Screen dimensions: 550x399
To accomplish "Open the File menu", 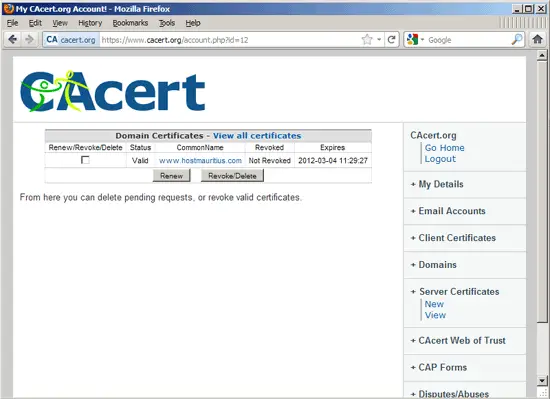I will [12, 23].
